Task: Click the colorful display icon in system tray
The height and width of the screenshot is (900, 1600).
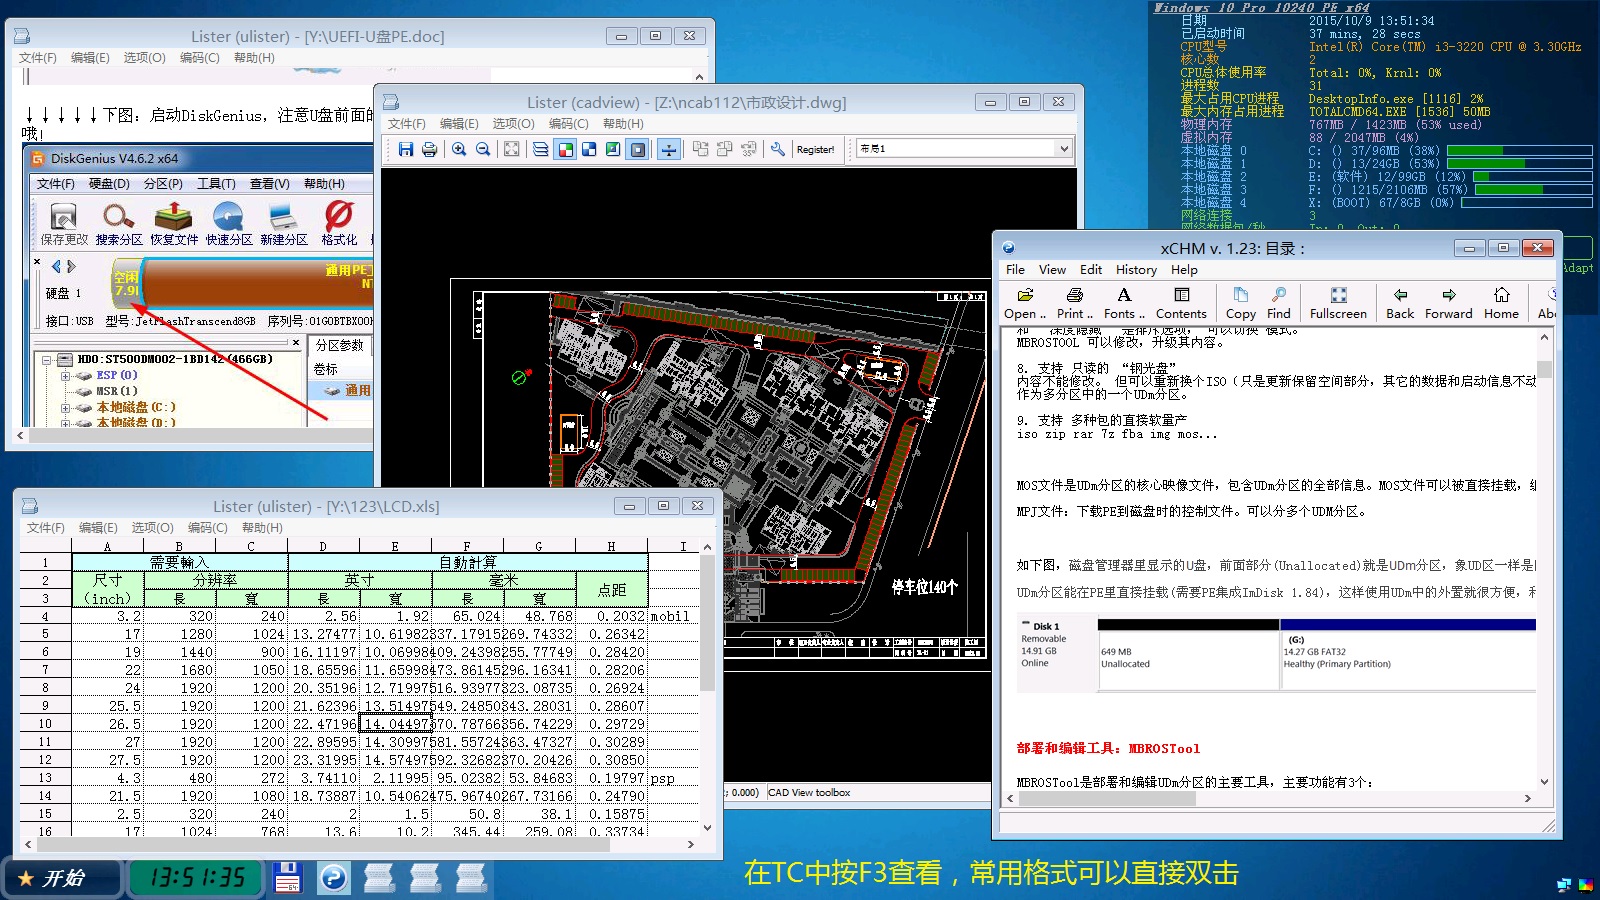Action: (1586, 884)
